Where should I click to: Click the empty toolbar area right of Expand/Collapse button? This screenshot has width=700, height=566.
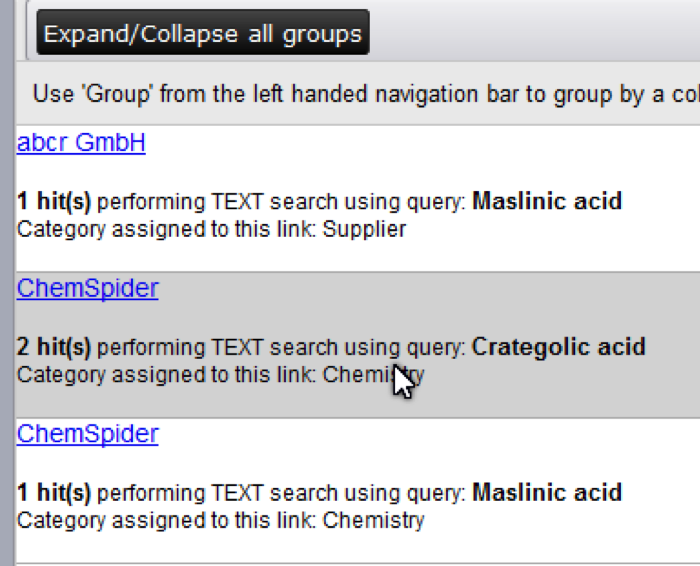530,33
